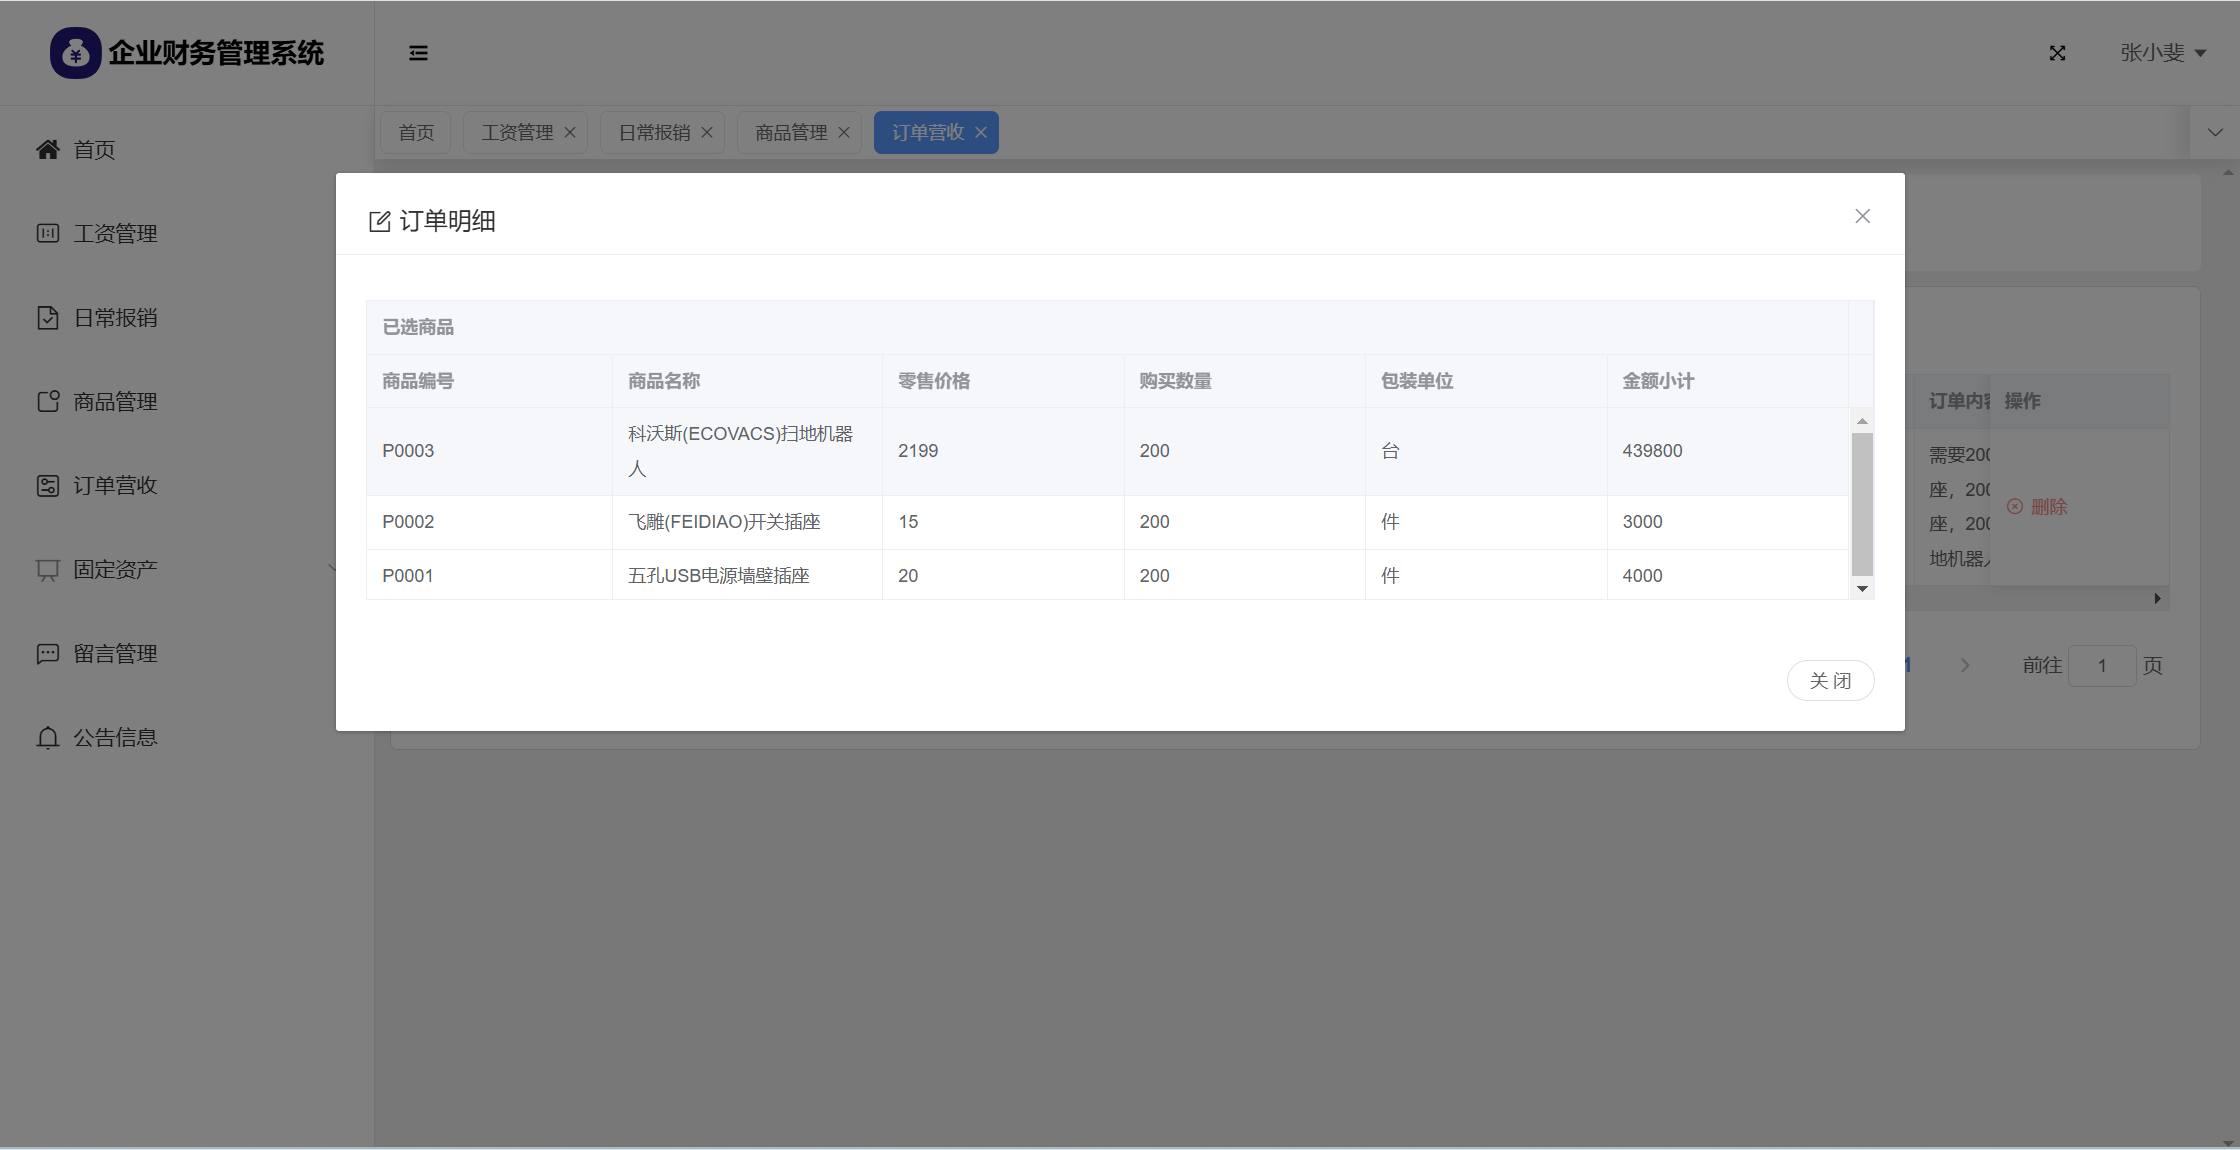Click the daily reimbursement sidebar icon

[48, 317]
